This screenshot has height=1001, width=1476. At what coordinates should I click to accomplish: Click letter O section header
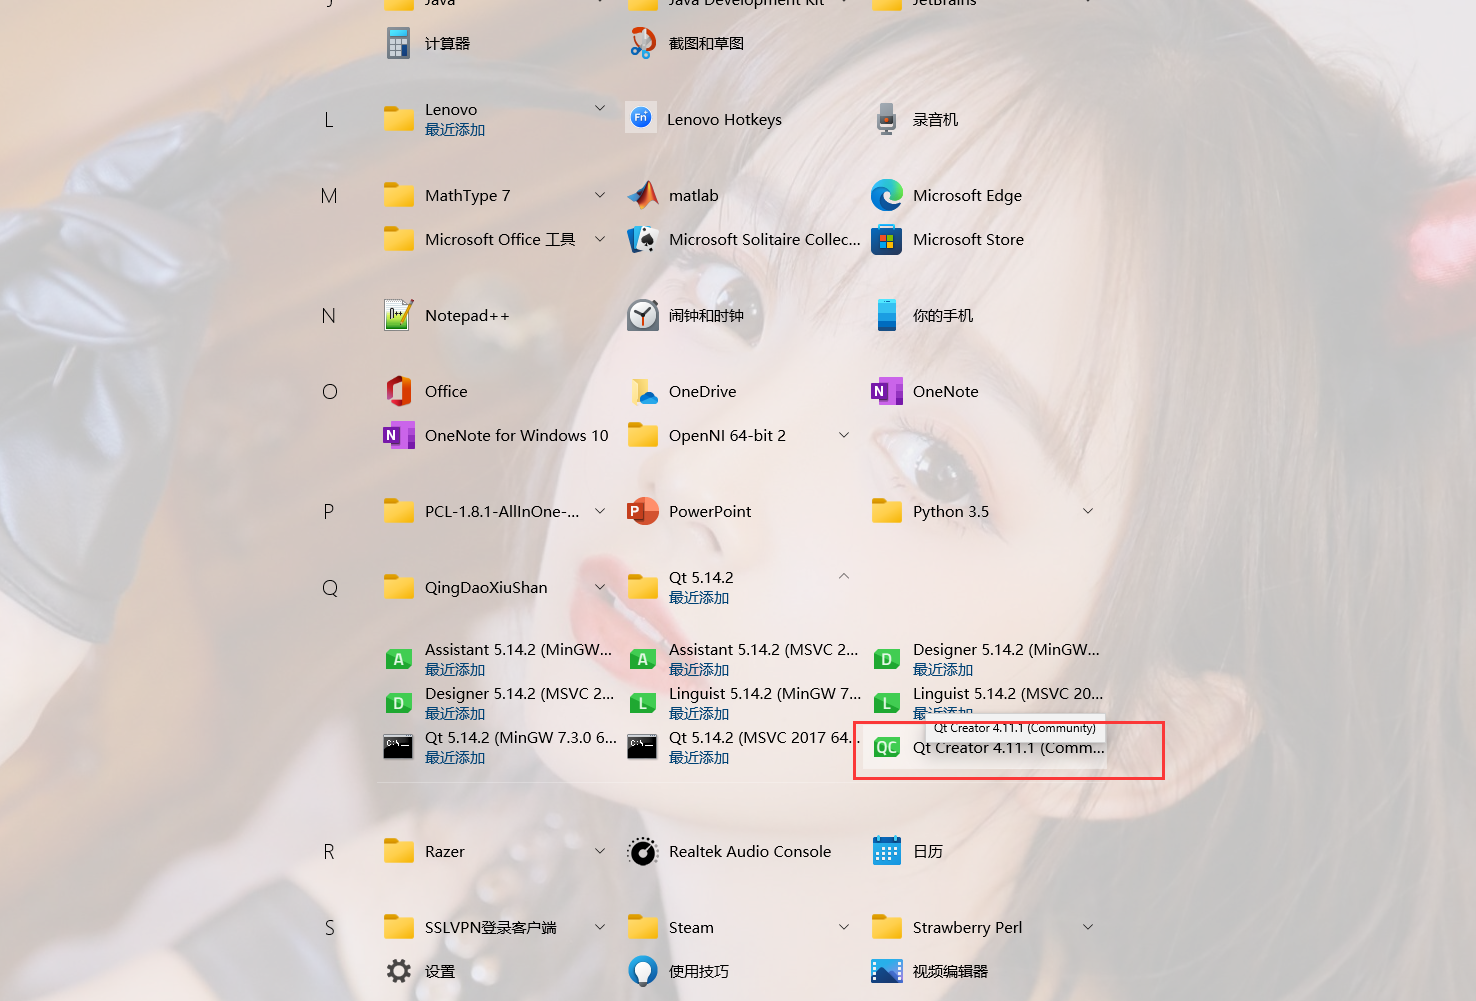[x=329, y=392]
